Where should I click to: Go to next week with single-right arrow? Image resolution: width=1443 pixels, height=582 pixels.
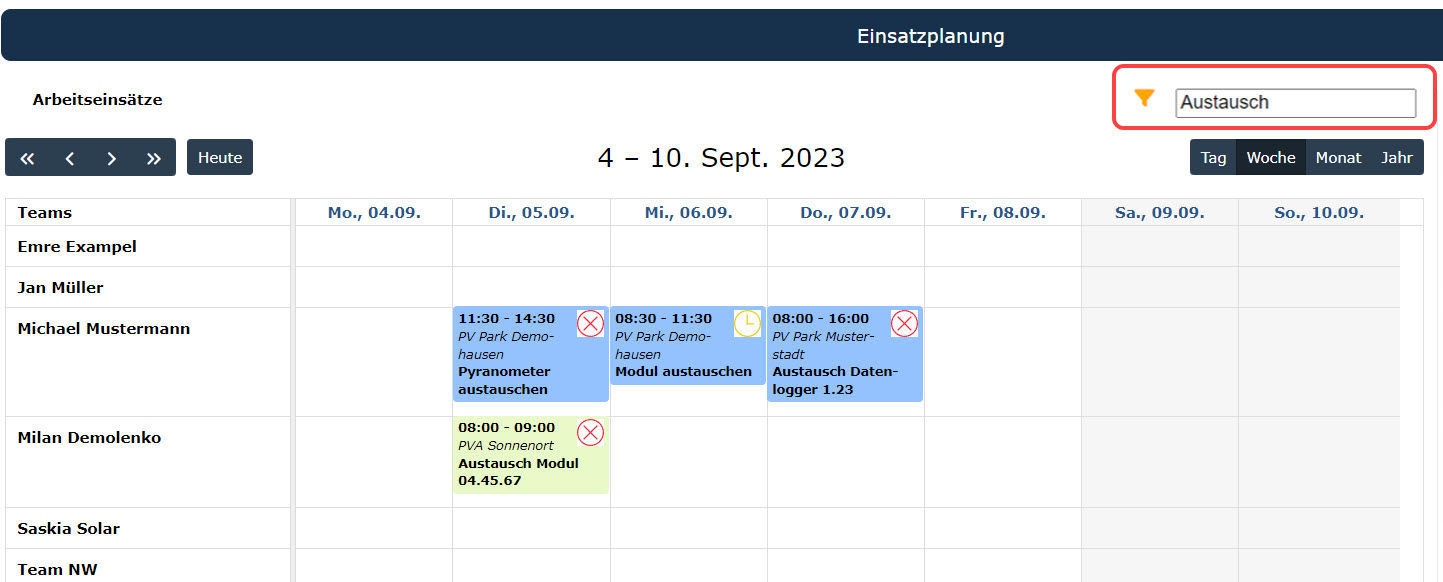pyautogui.click(x=112, y=158)
